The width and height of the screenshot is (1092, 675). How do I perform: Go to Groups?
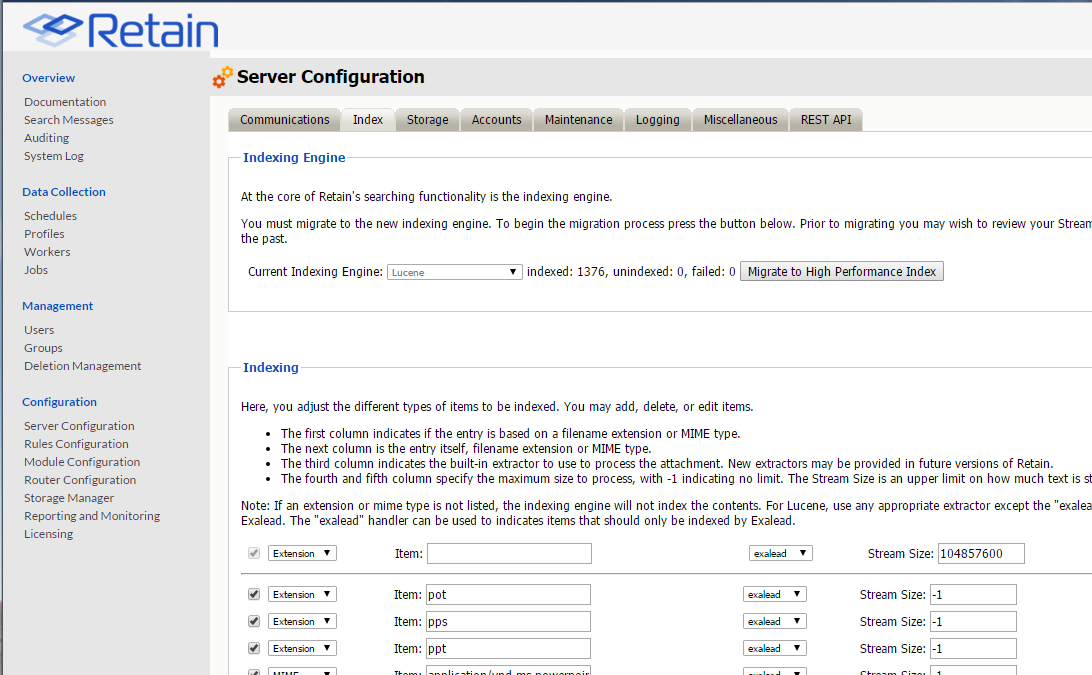(43, 348)
